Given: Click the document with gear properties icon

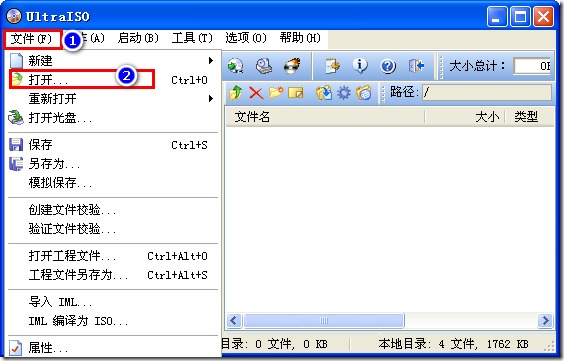Looking at the screenshot, I should [332, 66].
